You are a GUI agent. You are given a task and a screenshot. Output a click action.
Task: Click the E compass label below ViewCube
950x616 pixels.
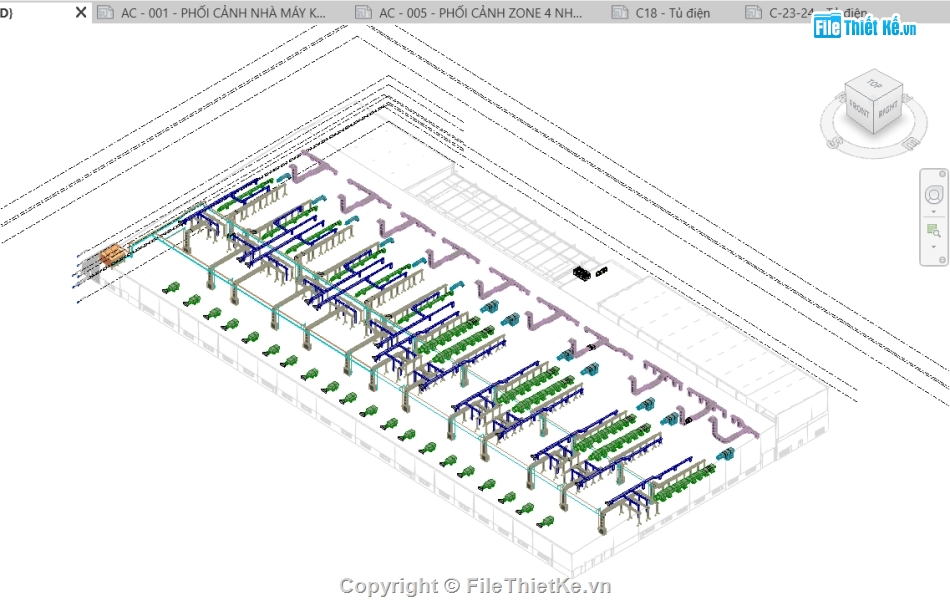pos(909,144)
